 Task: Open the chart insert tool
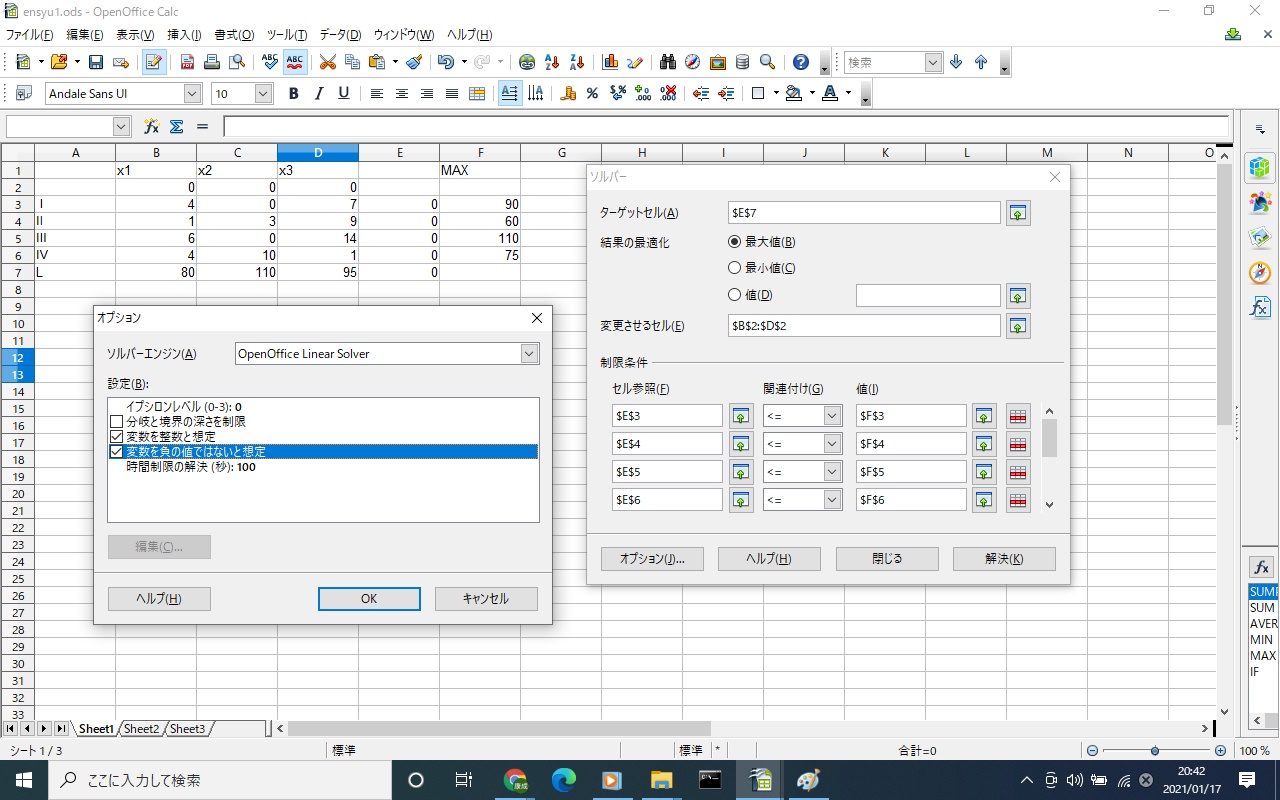pyautogui.click(x=610, y=62)
